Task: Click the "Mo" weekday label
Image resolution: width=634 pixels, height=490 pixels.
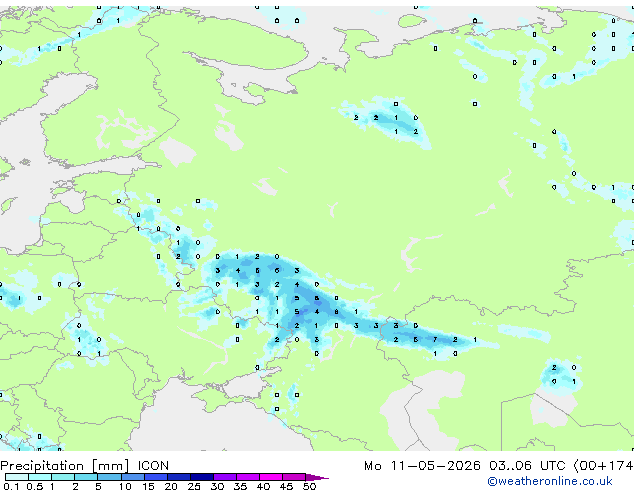Action: pyautogui.click(x=372, y=466)
